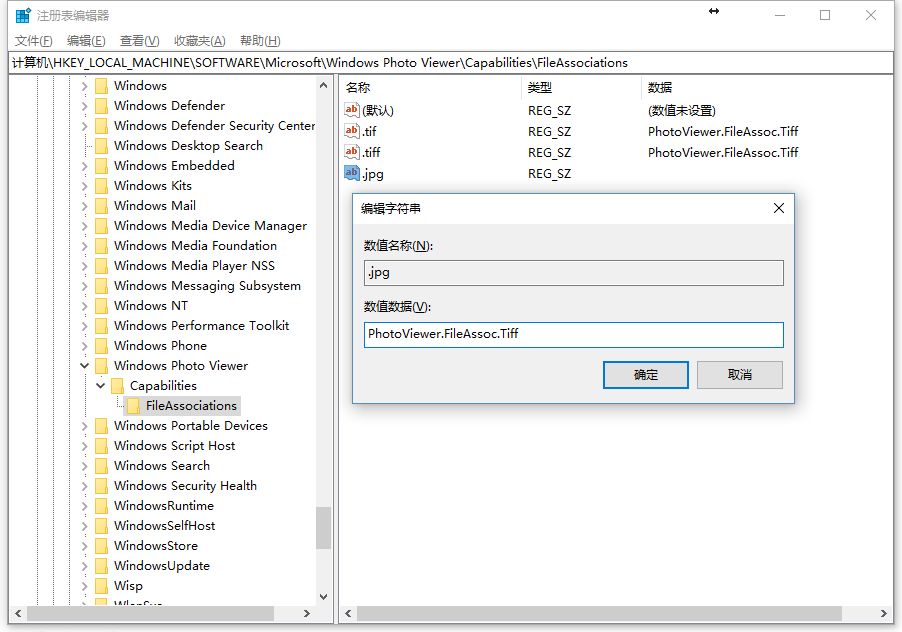Click the Capabilities folder icon
This screenshot has width=902, height=632.
coord(117,386)
